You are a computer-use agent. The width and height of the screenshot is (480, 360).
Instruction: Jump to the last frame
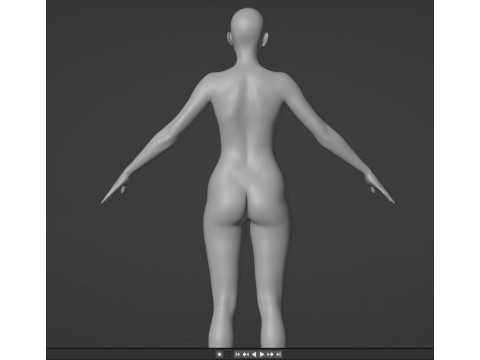pyautogui.click(x=278, y=354)
